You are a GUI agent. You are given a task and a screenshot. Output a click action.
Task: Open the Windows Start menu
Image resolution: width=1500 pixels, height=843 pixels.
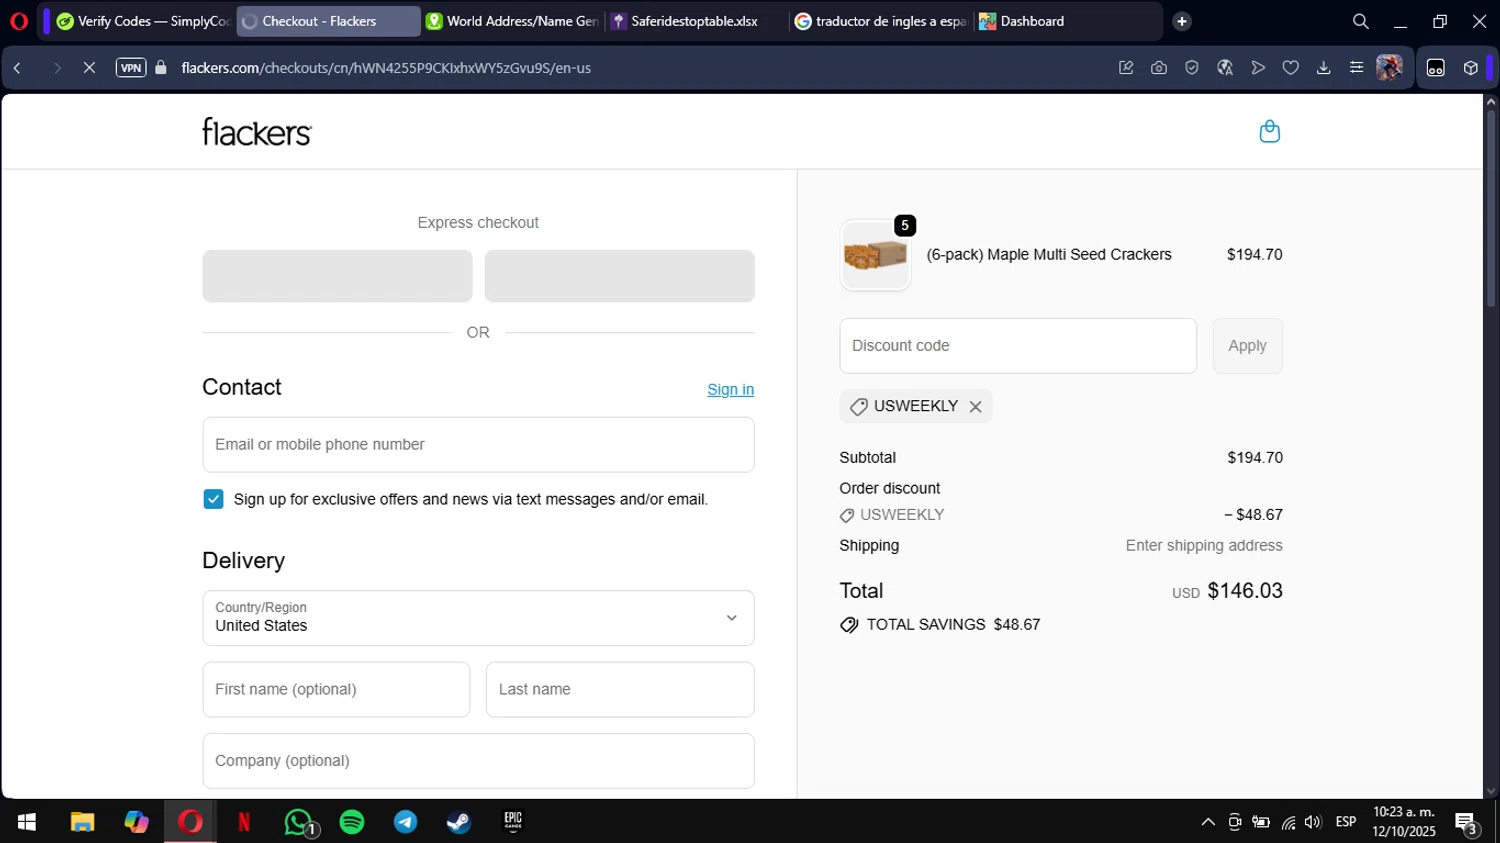click(x=27, y=822)
